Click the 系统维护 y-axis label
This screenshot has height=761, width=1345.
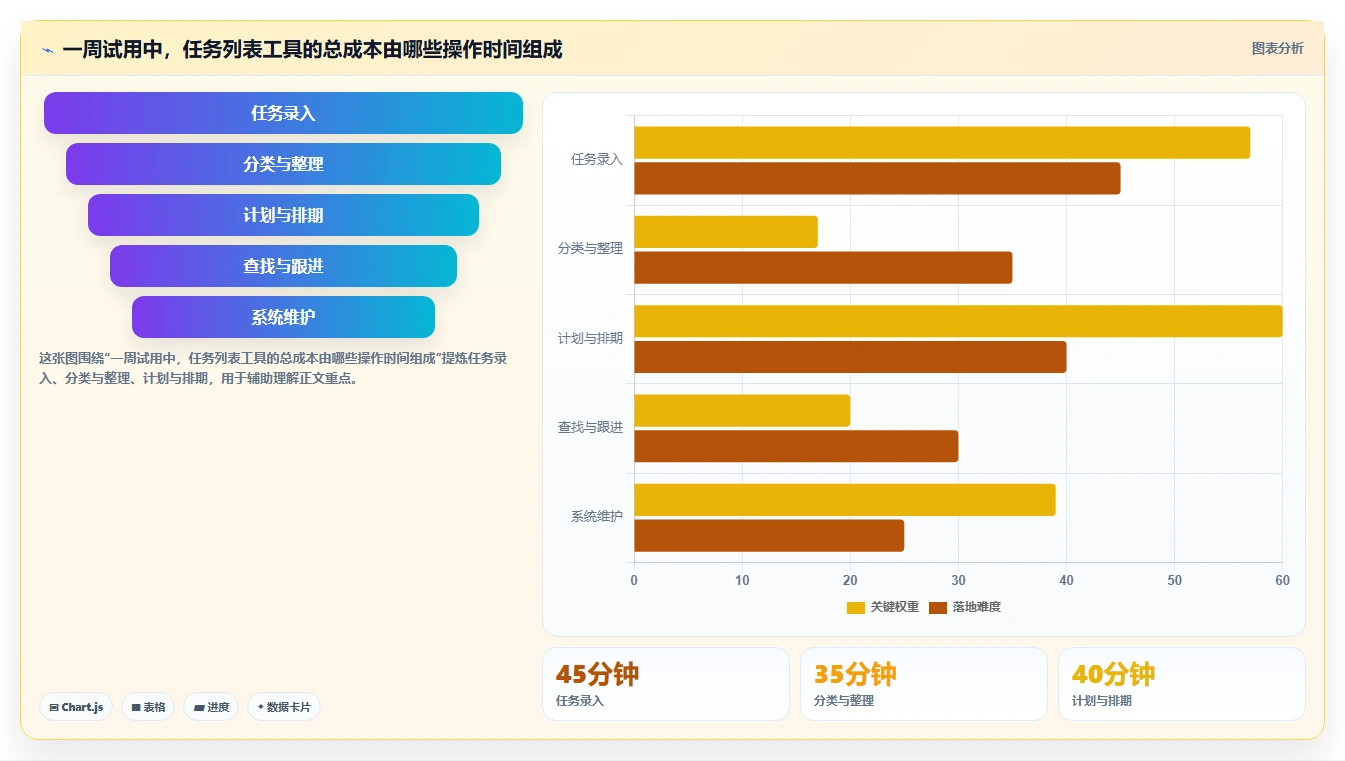point(597,516)
